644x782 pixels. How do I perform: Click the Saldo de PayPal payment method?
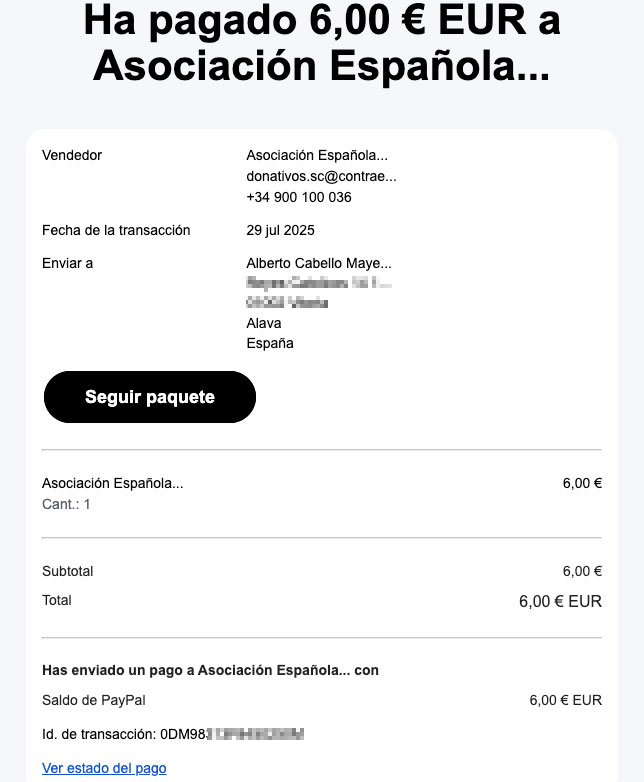[94, 700]
